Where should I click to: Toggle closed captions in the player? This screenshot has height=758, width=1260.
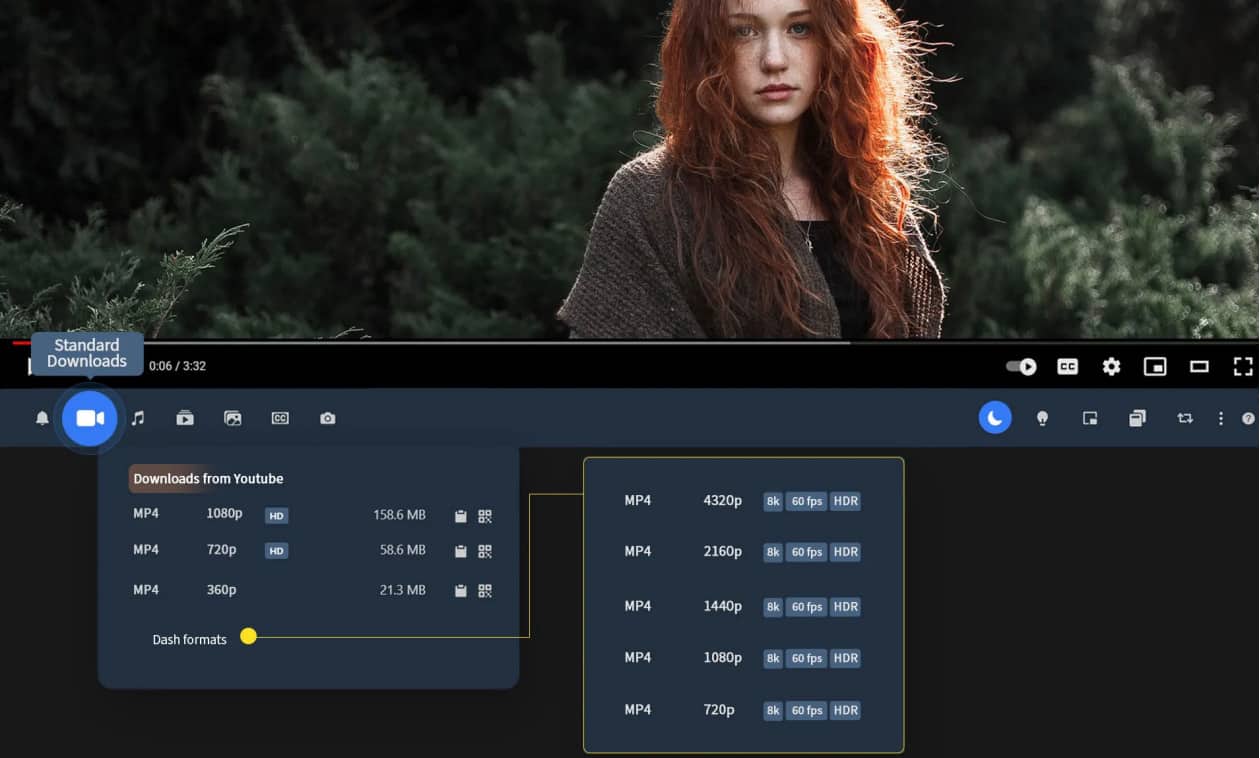(x=1067, y=367)
